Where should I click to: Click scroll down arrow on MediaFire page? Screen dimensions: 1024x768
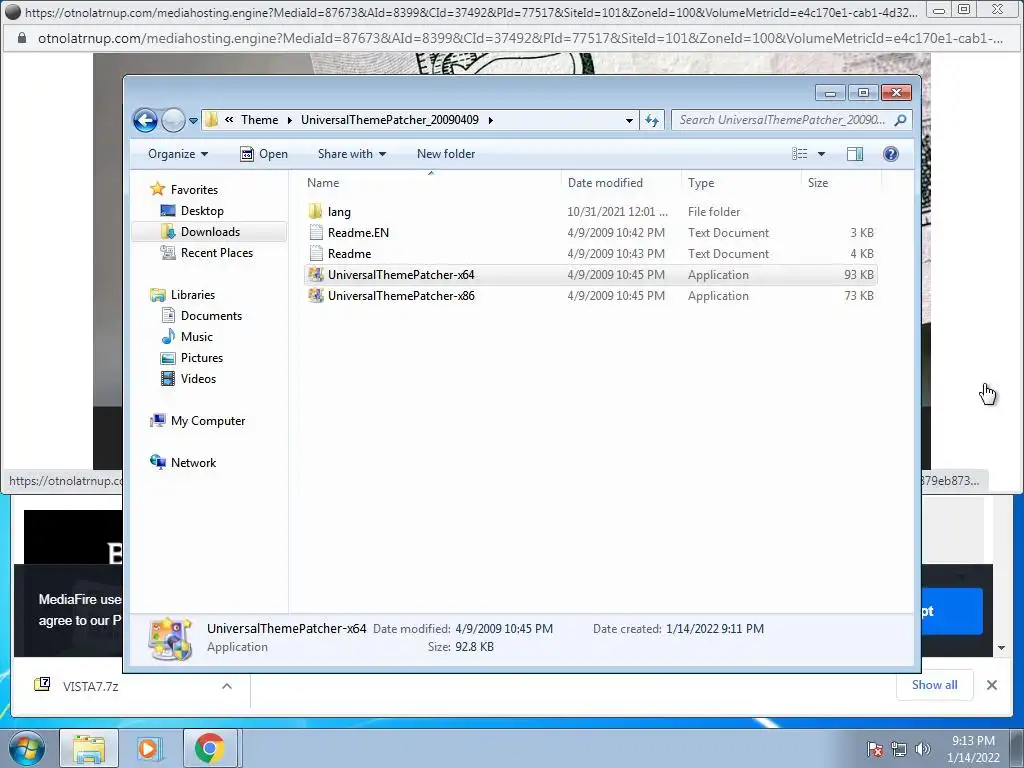[1001, 648]
